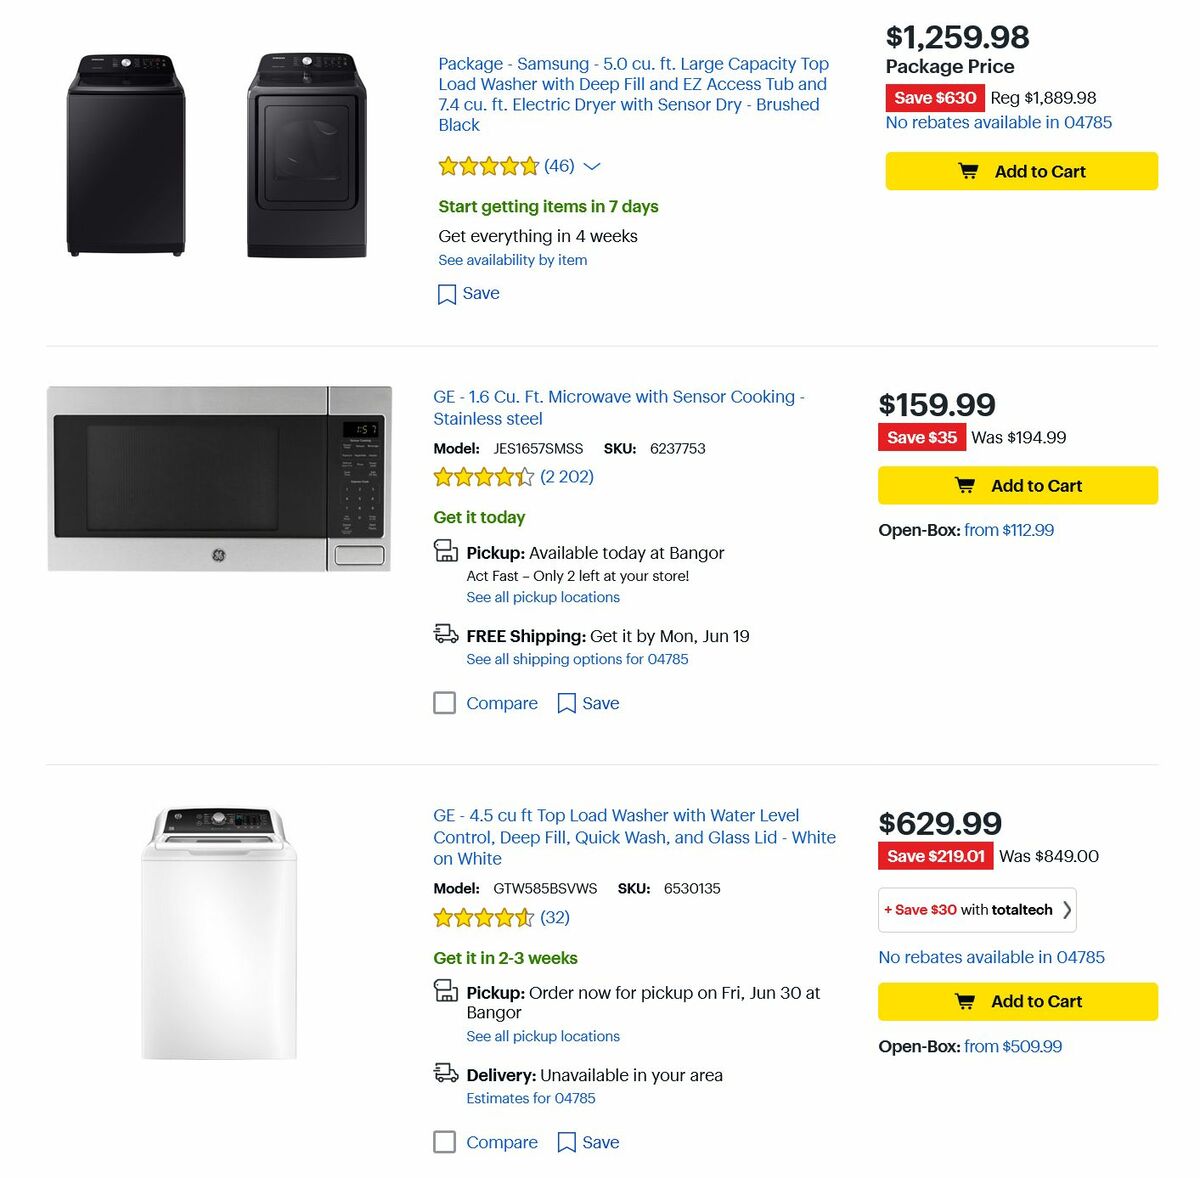Enable Compare checkbox for GE microwave

(444, 703)
